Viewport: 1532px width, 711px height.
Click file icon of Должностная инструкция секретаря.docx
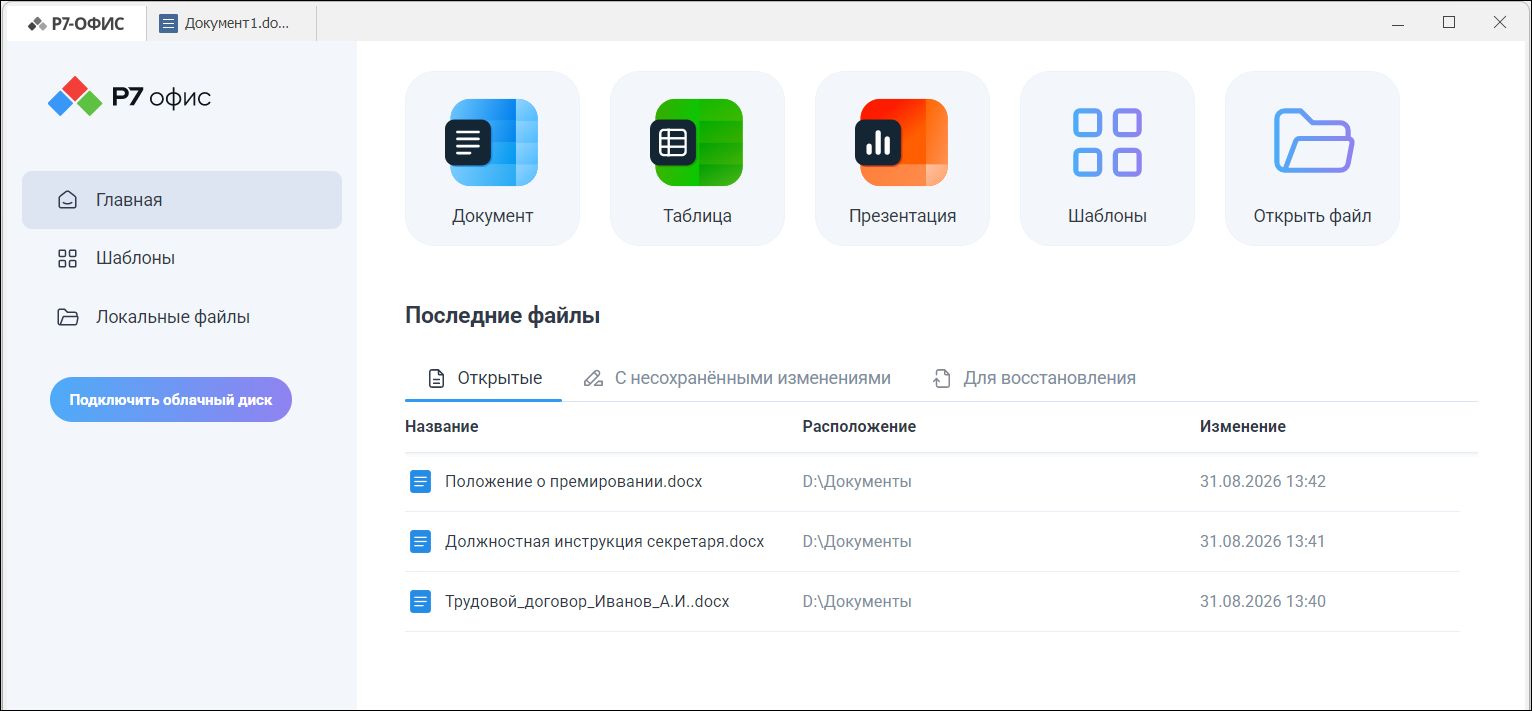tap(420, 542)
